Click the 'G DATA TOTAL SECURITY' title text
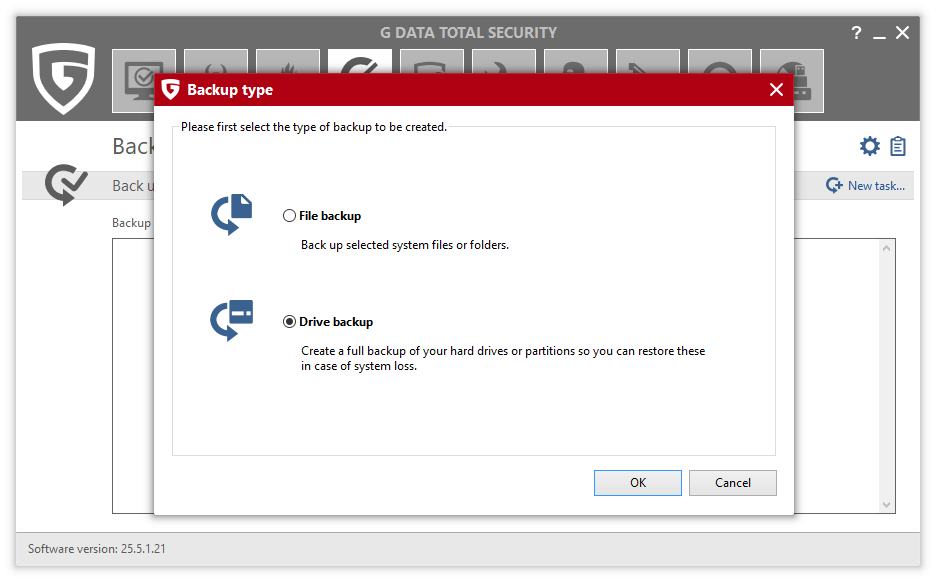 pyautogui.click(x=468, y=33)
